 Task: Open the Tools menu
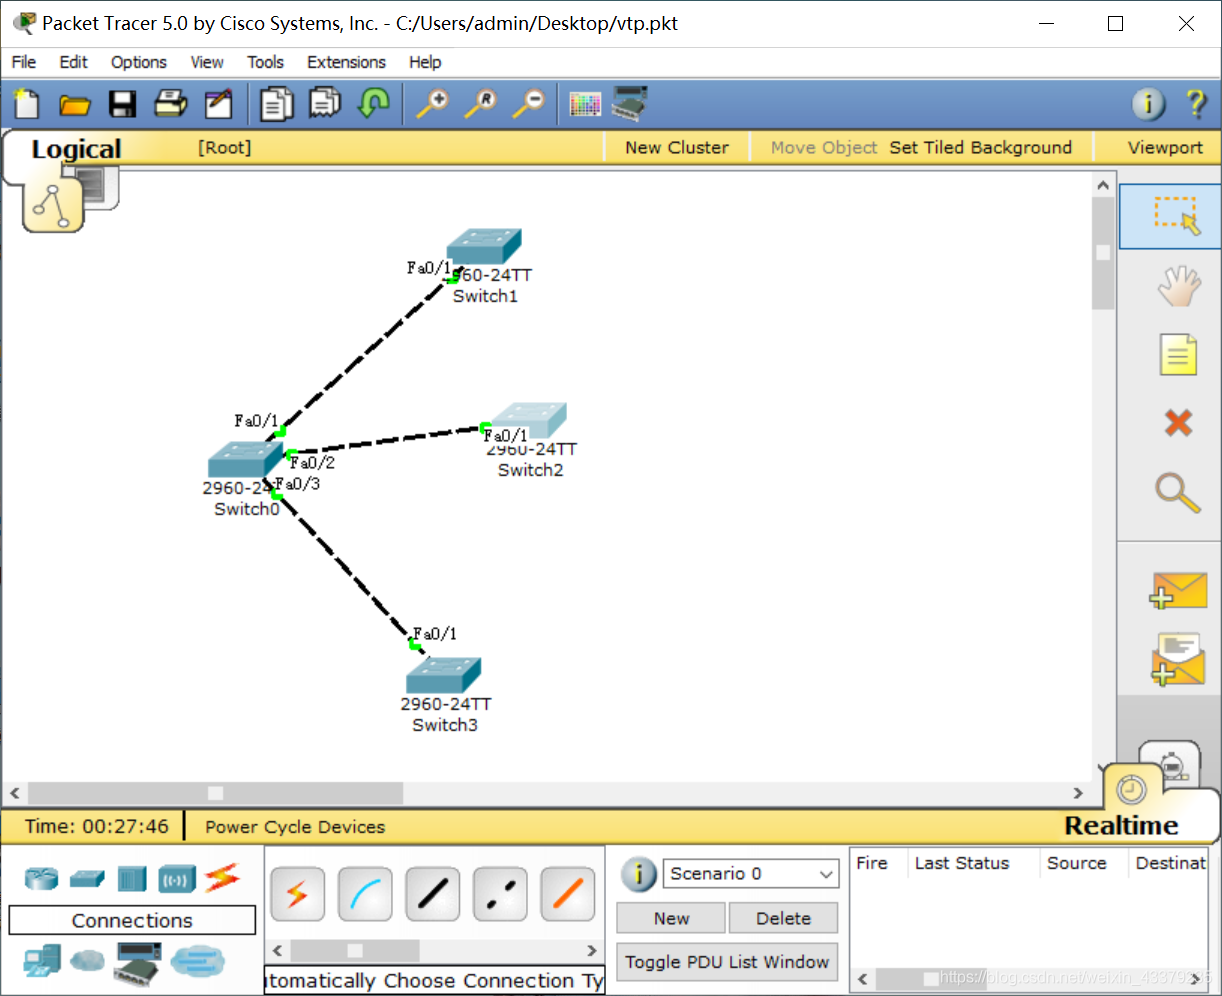click(265, 62)
